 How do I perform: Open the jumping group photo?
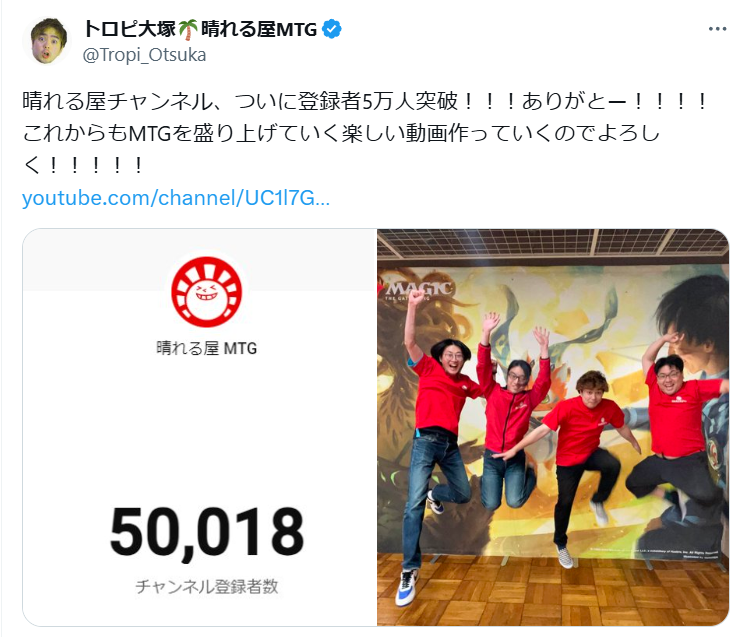point(553,427)
